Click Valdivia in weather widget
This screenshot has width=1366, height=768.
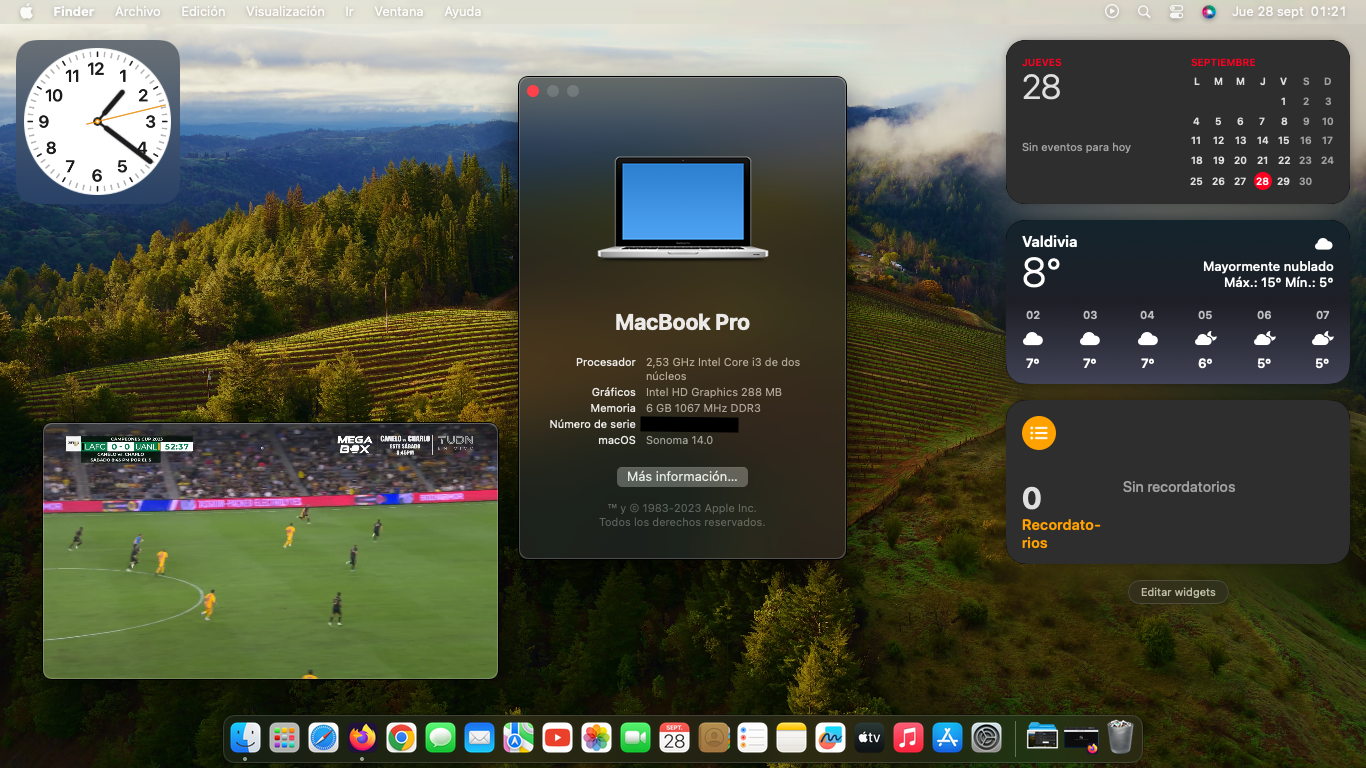pyautogui.click(x=1049, y=242)
